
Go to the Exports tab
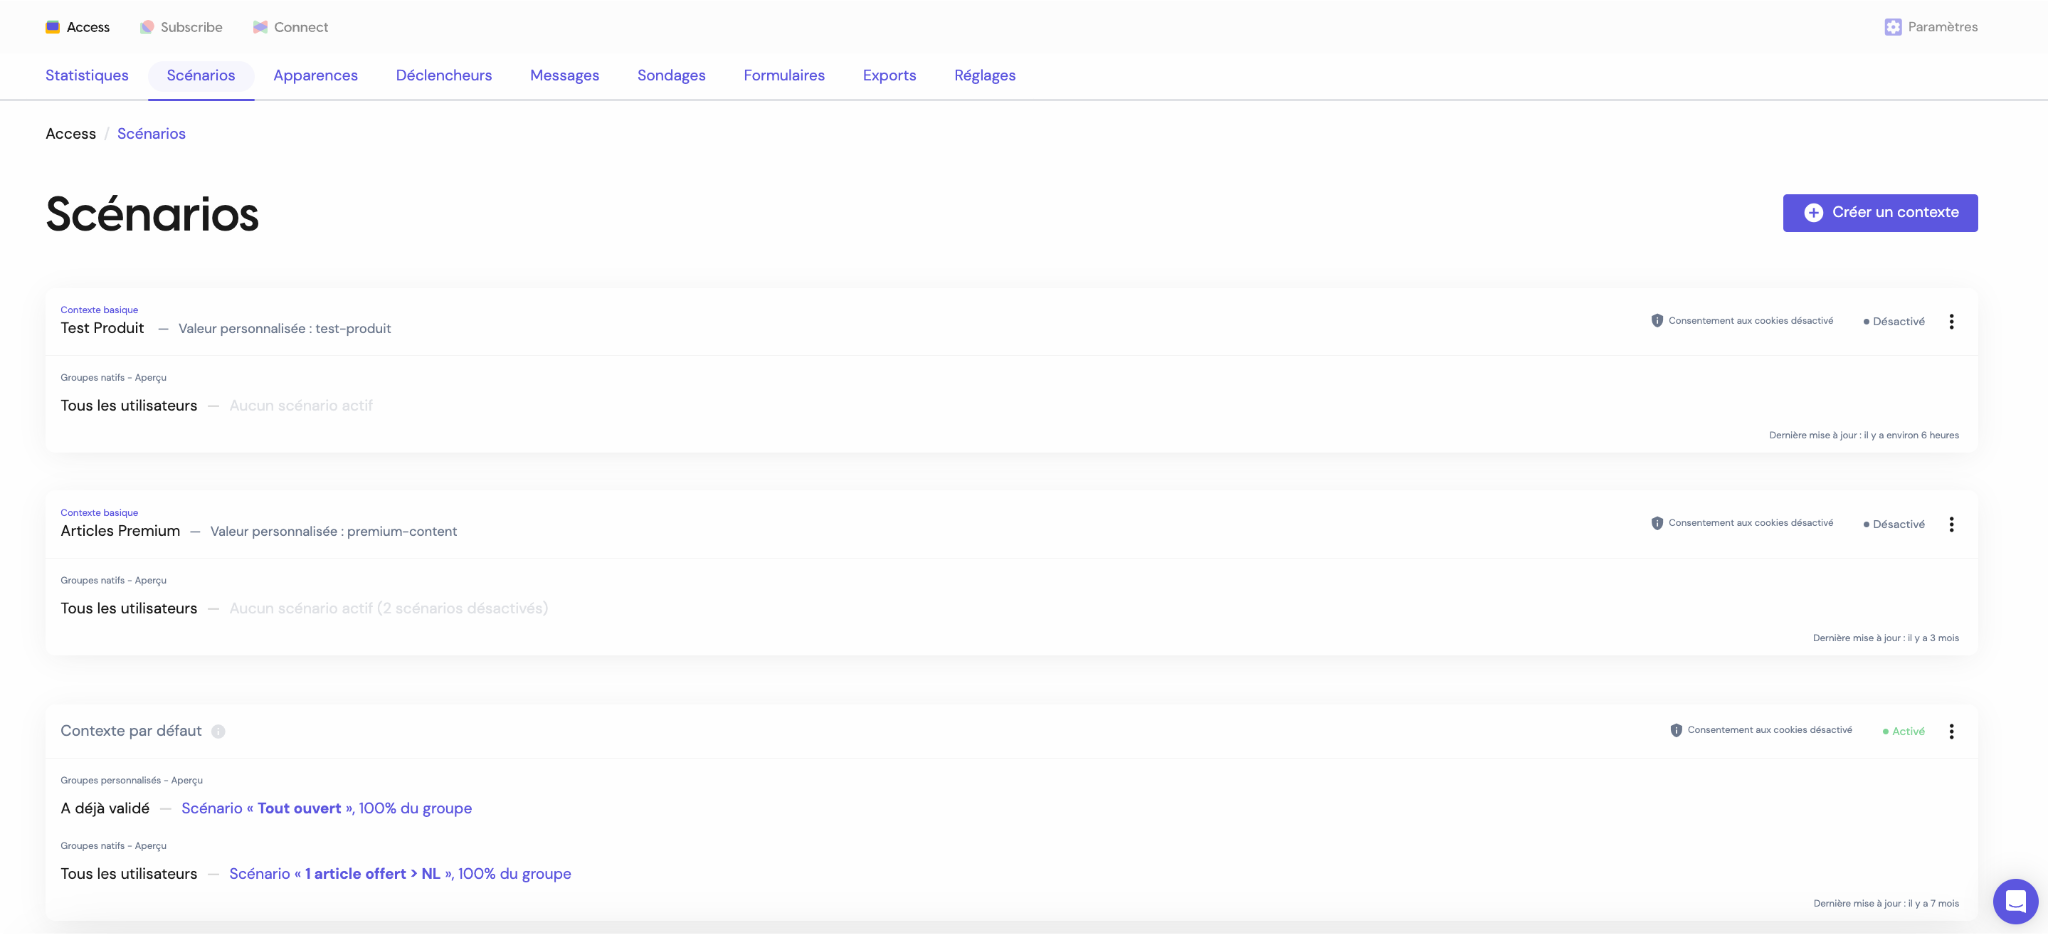click(x=889, y=75)
